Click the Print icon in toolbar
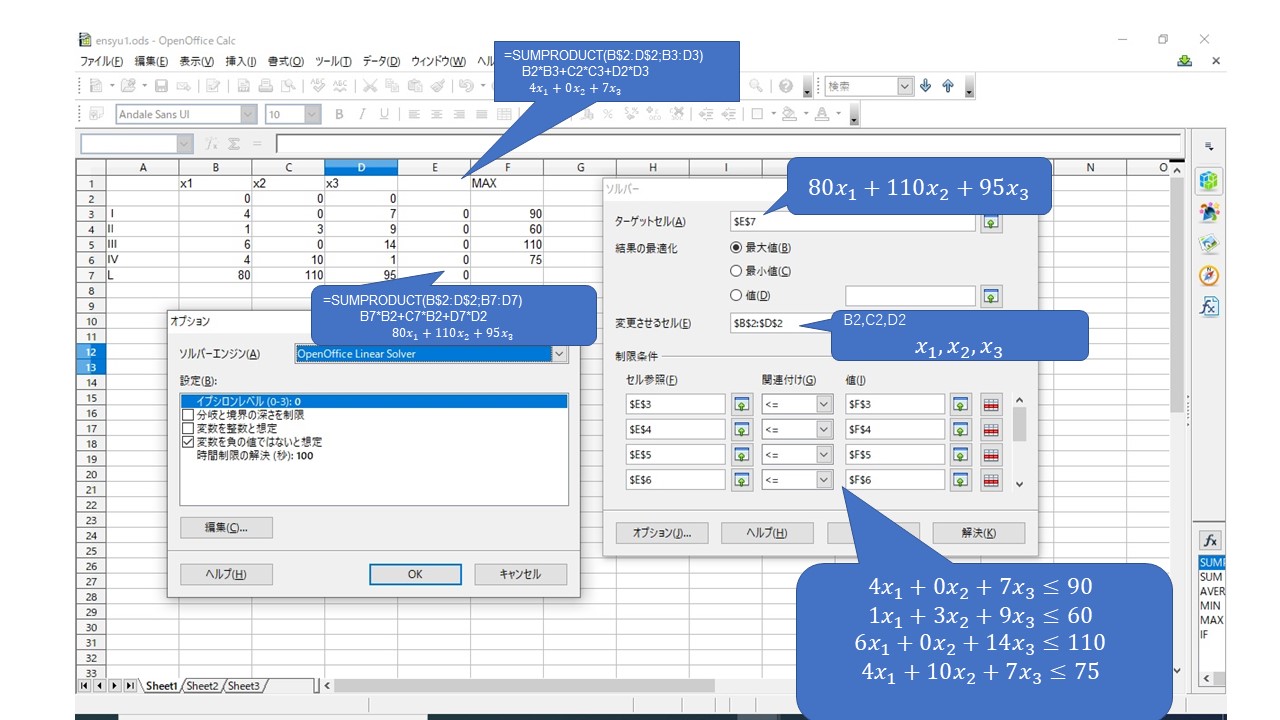This screenshot has height=720, width=1280. click(266, 87)
